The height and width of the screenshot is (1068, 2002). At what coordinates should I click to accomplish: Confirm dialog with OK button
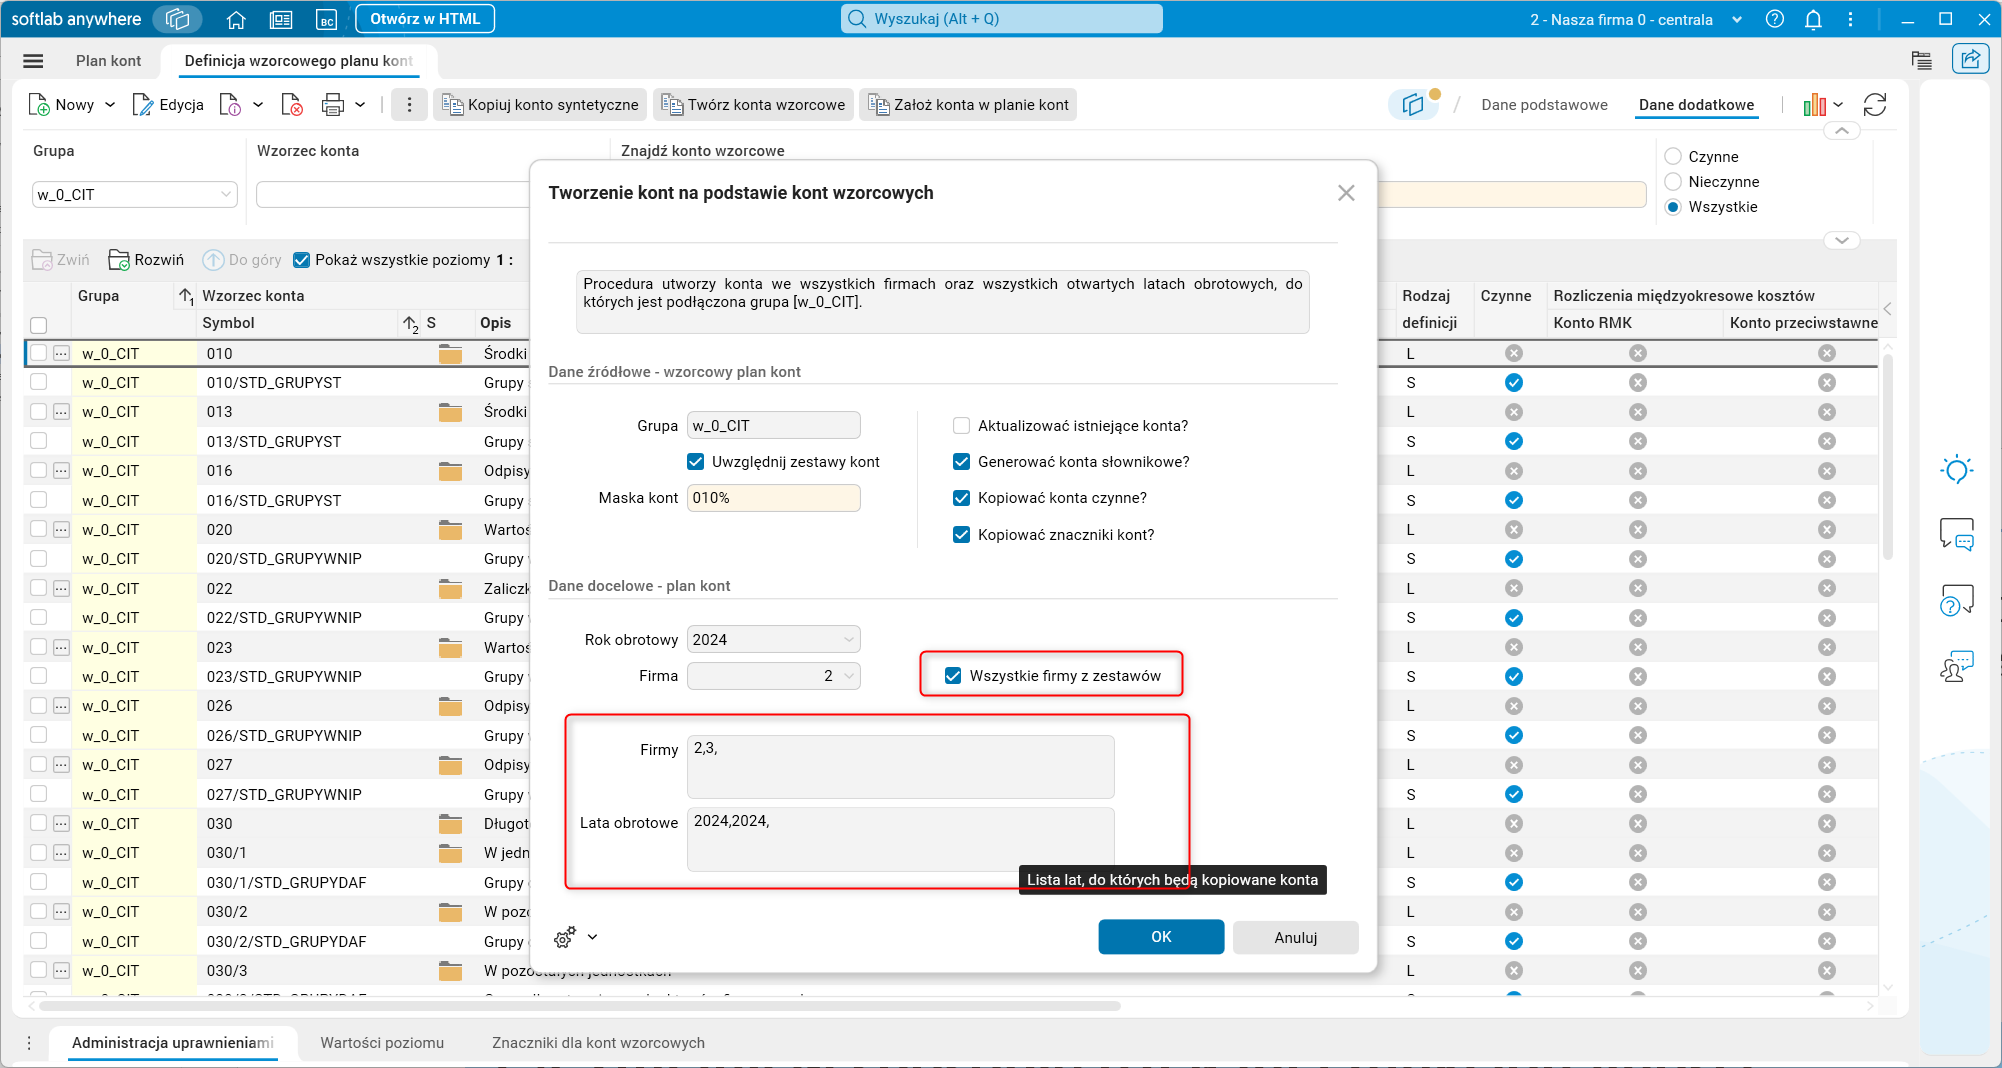pos(1161,937)
